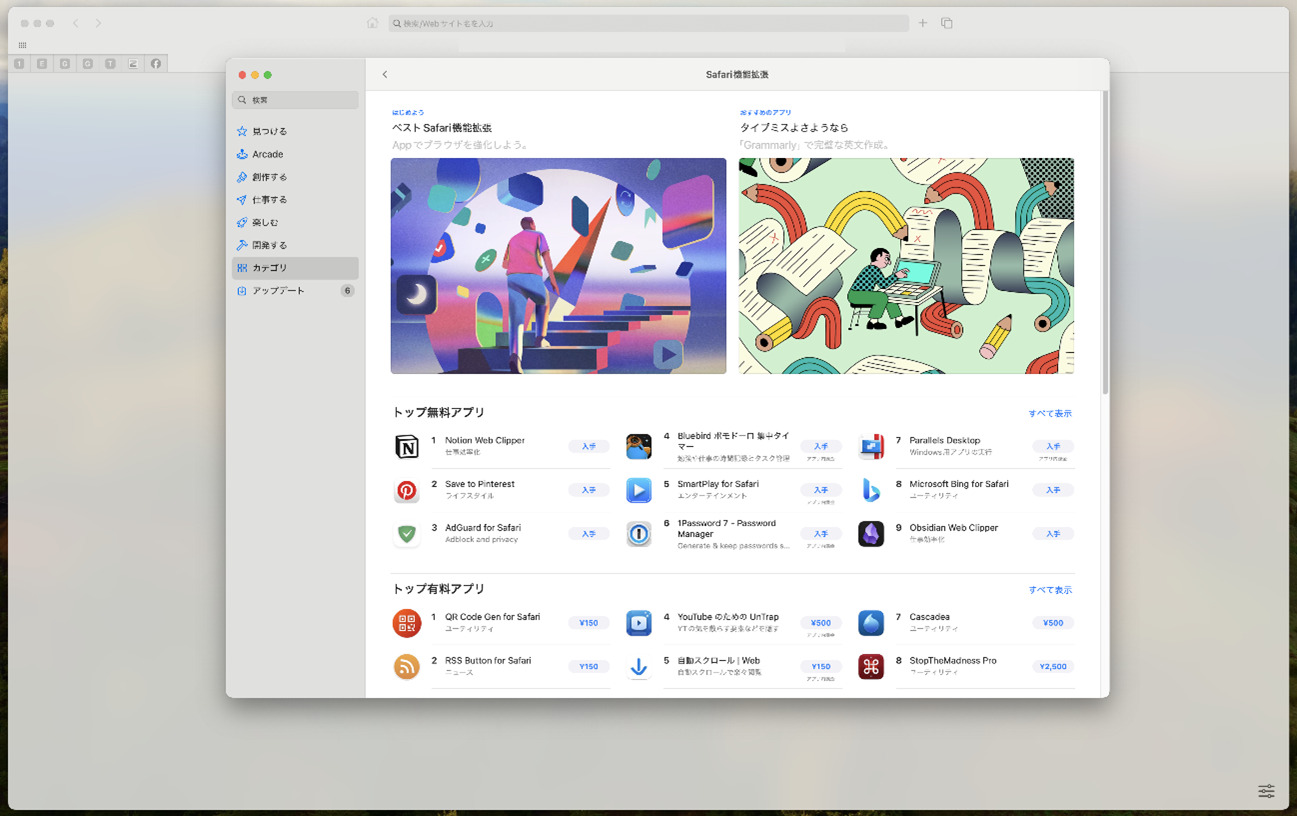Click the QR Code Gen for Safari icon
The height and width of the screenshot is (816, 1297).
[407, 623]
